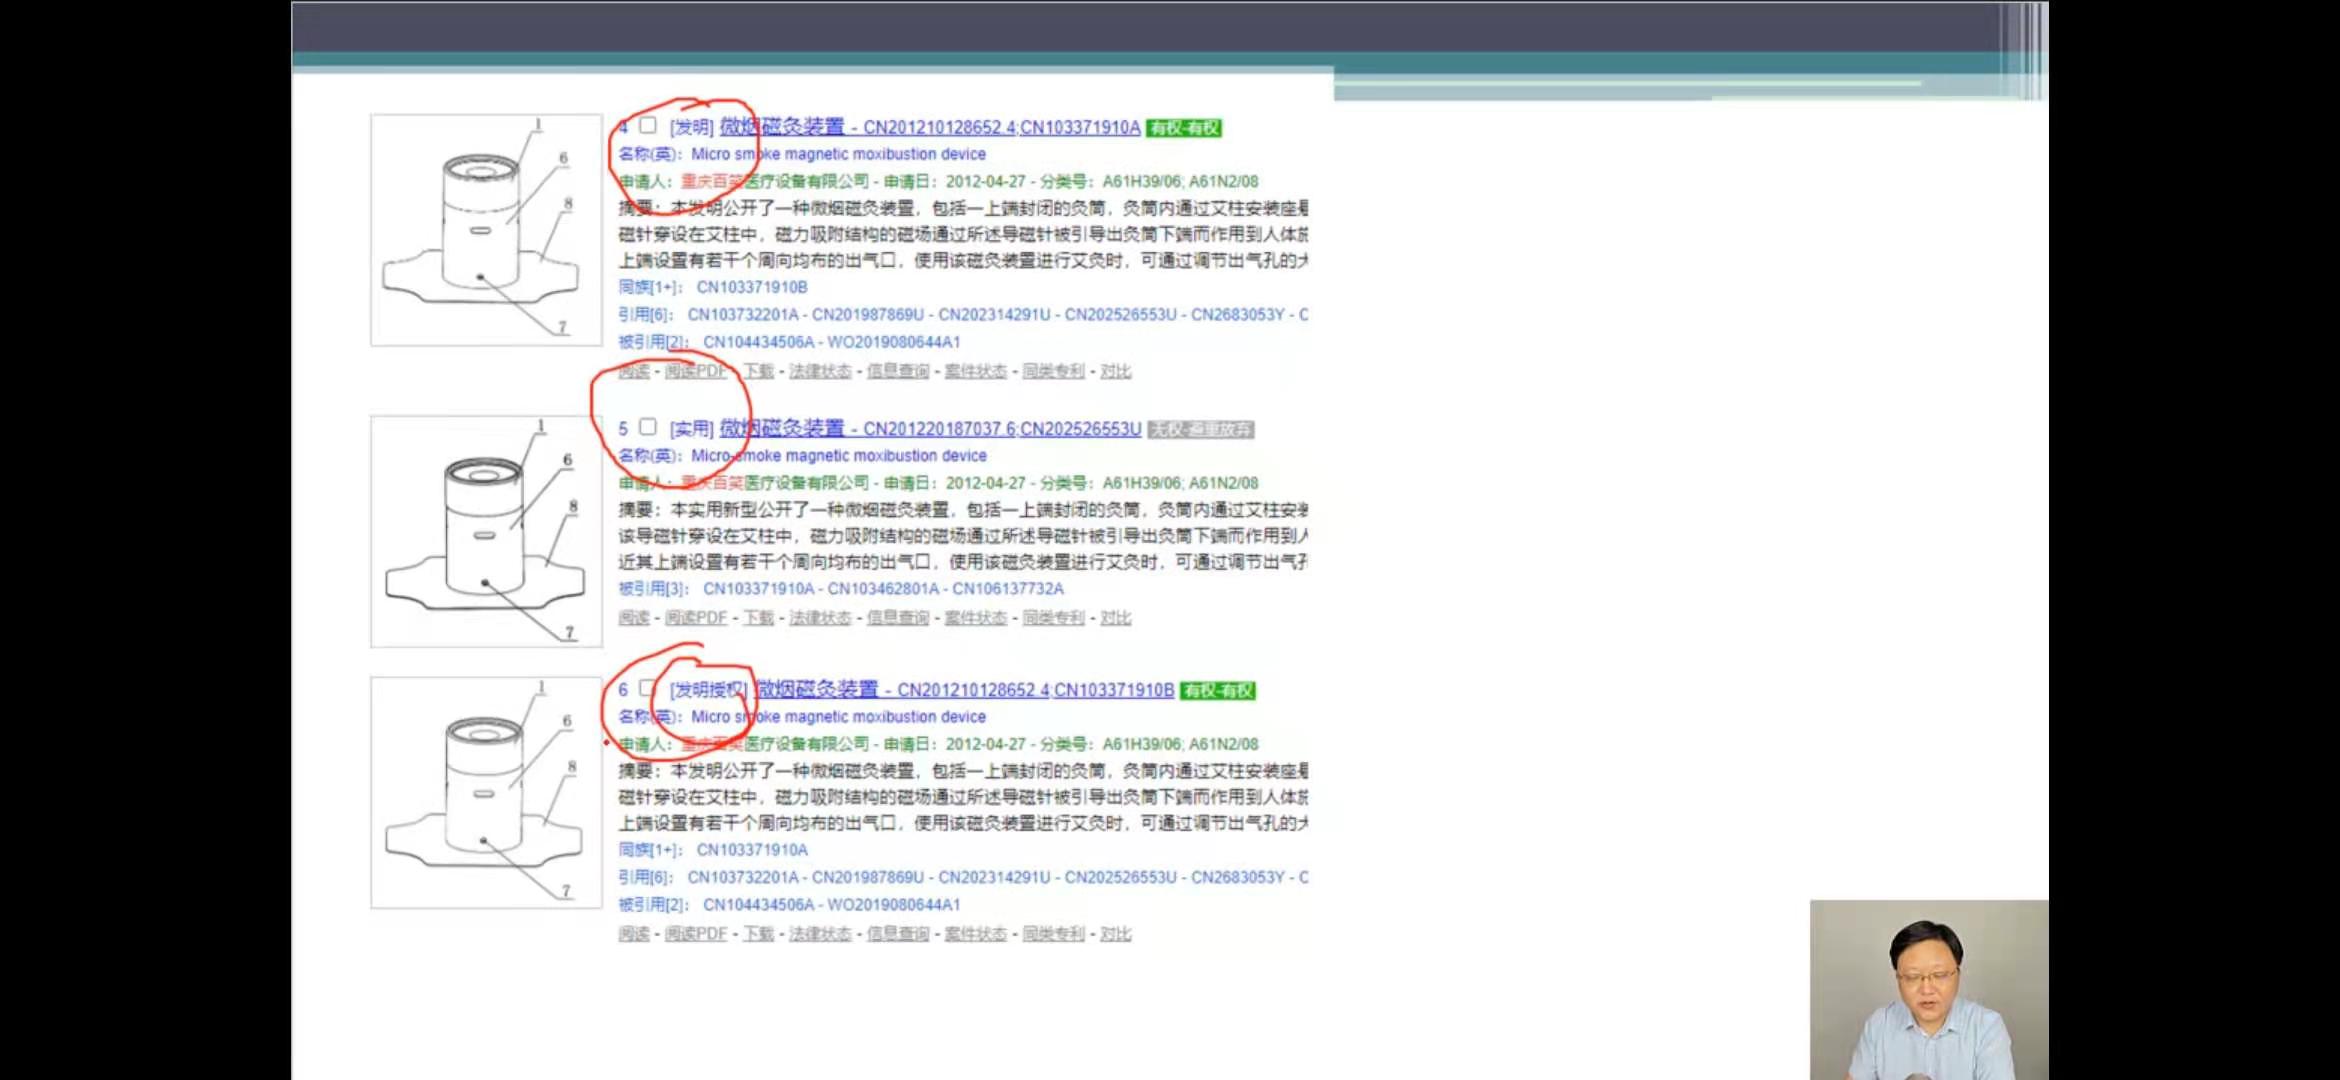This screenshot has height=1080, width=2340.
Task: Open patent drawing thumbnail of result 5
Action: click(486, 531)
